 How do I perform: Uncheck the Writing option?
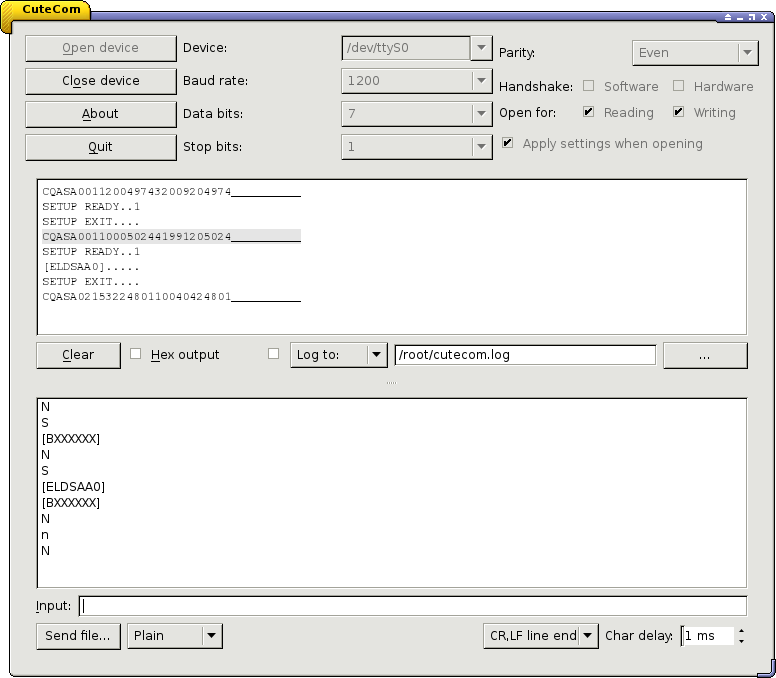click(679, 112)
